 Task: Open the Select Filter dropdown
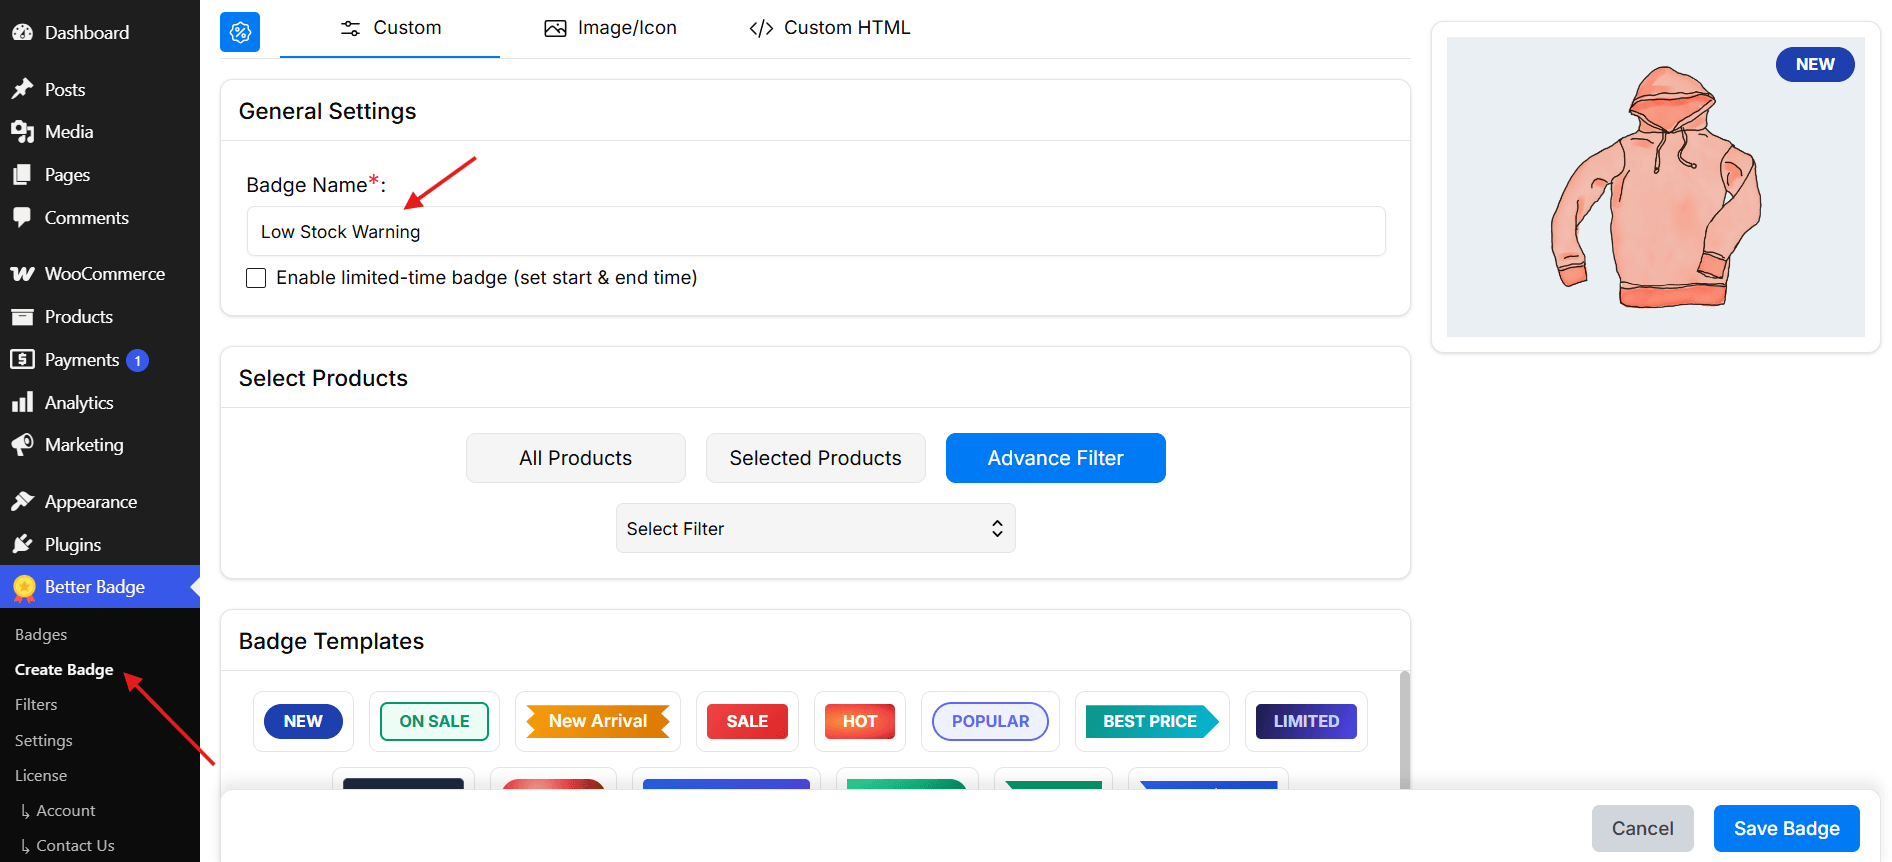tap(816, 528)
